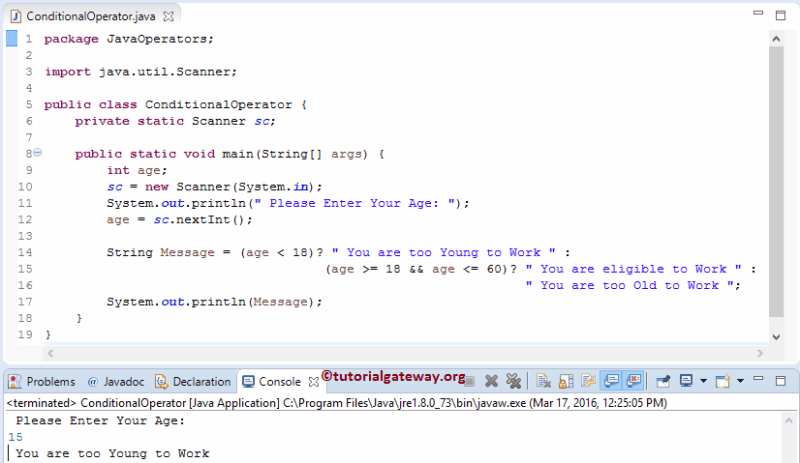Click line number 14 in gutter
The width and height of the screenshot is (800, 463).
click(x=25, y=252)
